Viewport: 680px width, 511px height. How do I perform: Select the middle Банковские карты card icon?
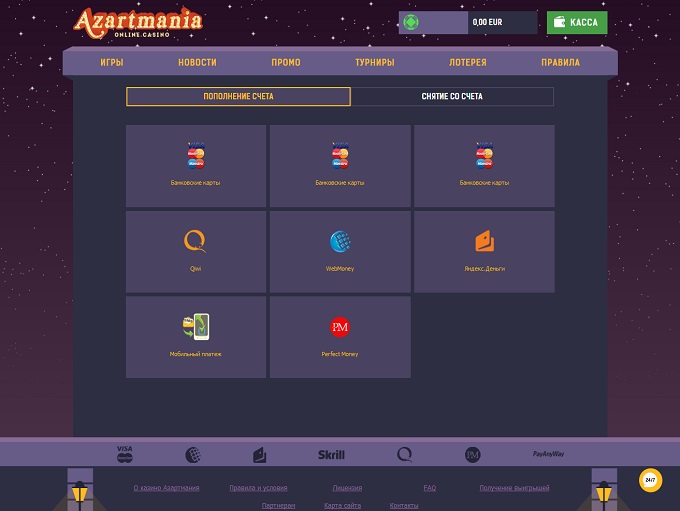[340, 155]
